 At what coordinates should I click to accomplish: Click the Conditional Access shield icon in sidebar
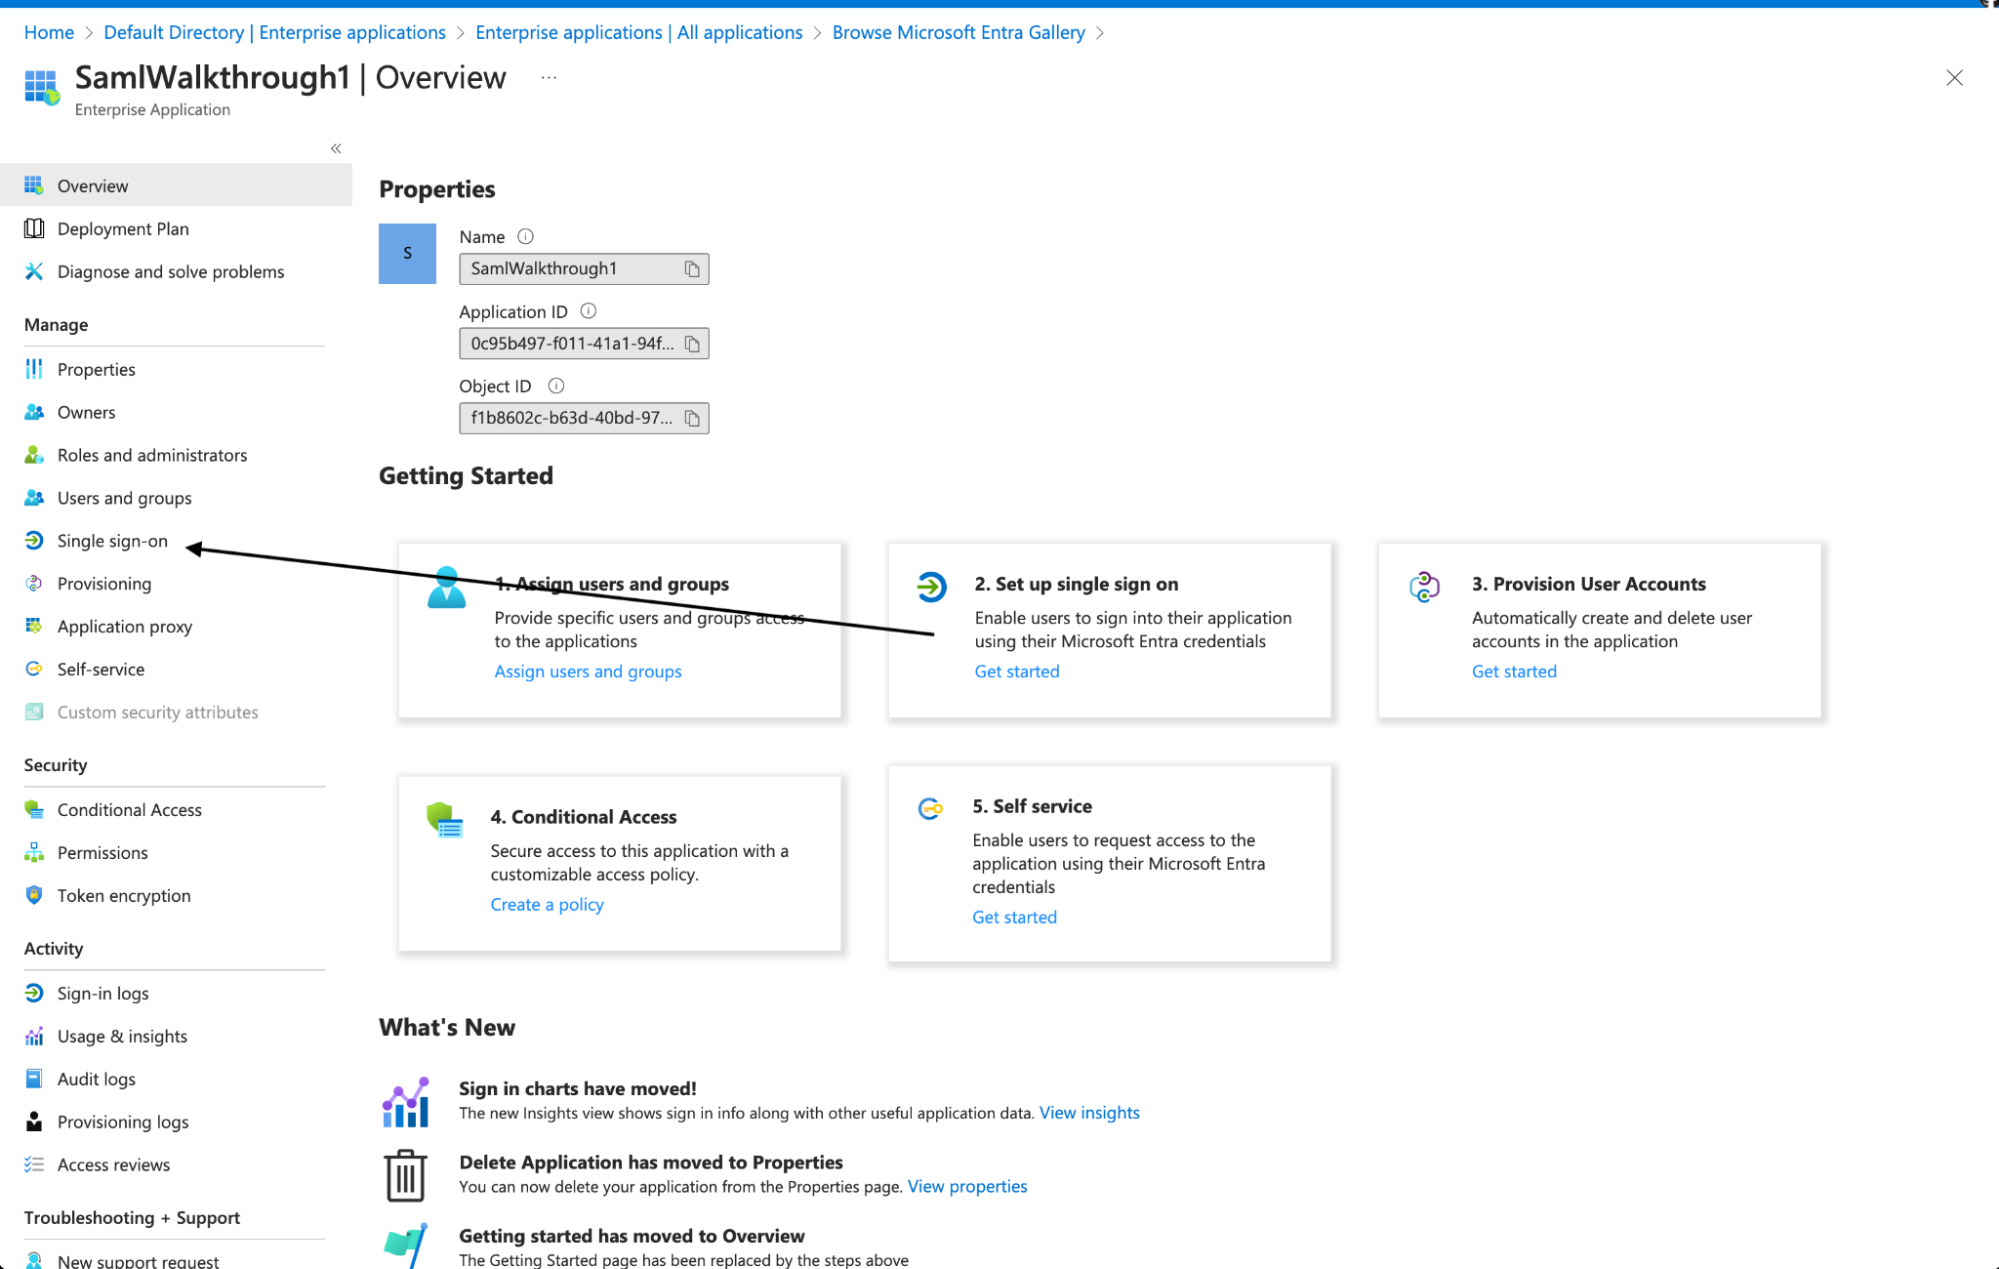(x=34, y=810)
